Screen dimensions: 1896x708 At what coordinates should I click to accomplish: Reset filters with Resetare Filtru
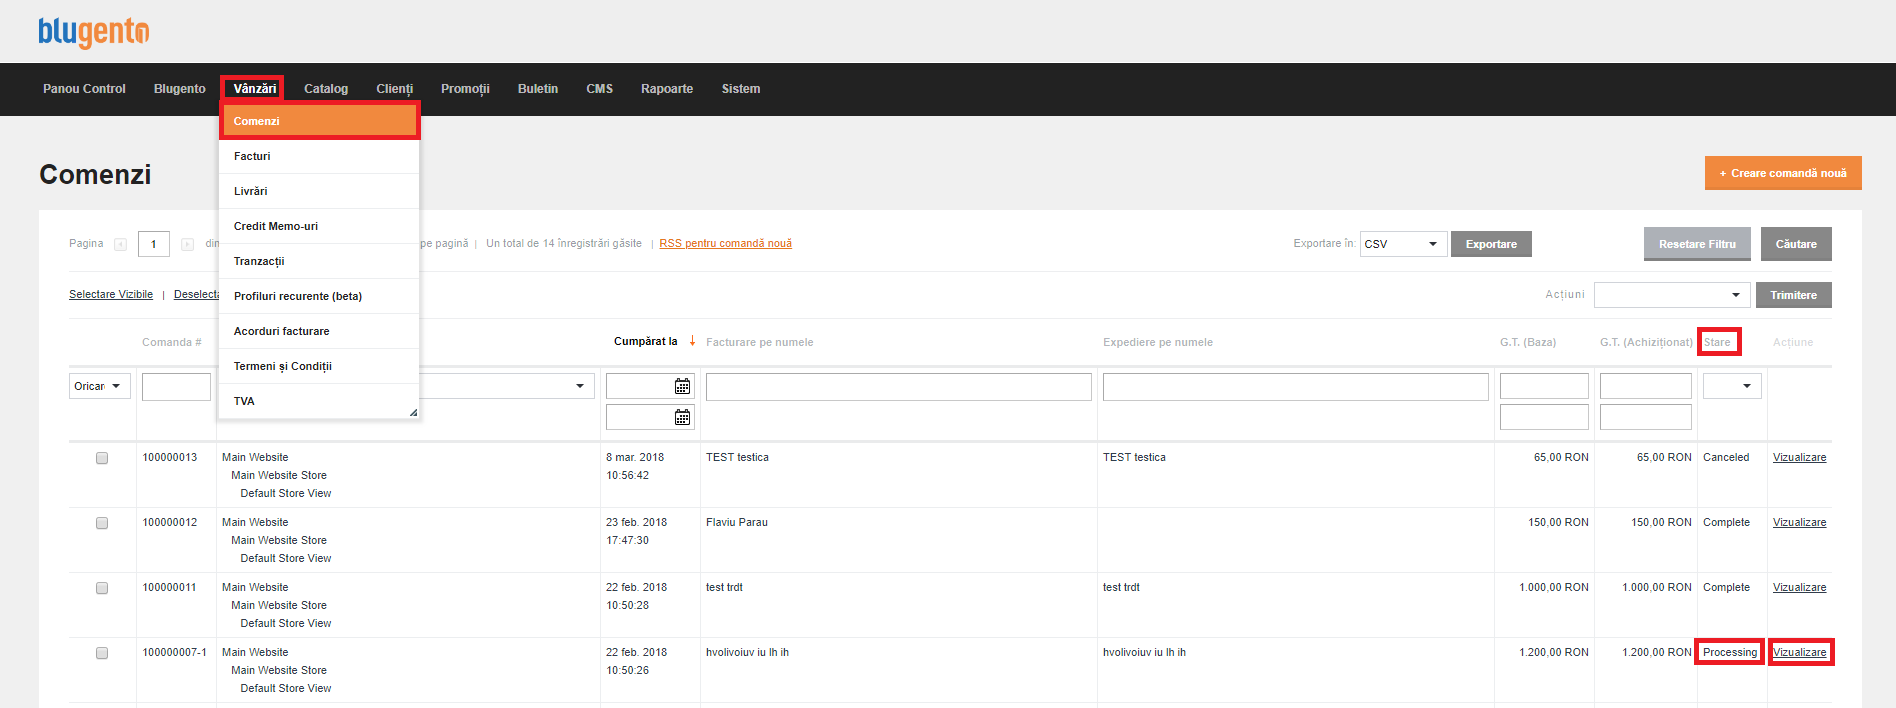point(1697,244)
